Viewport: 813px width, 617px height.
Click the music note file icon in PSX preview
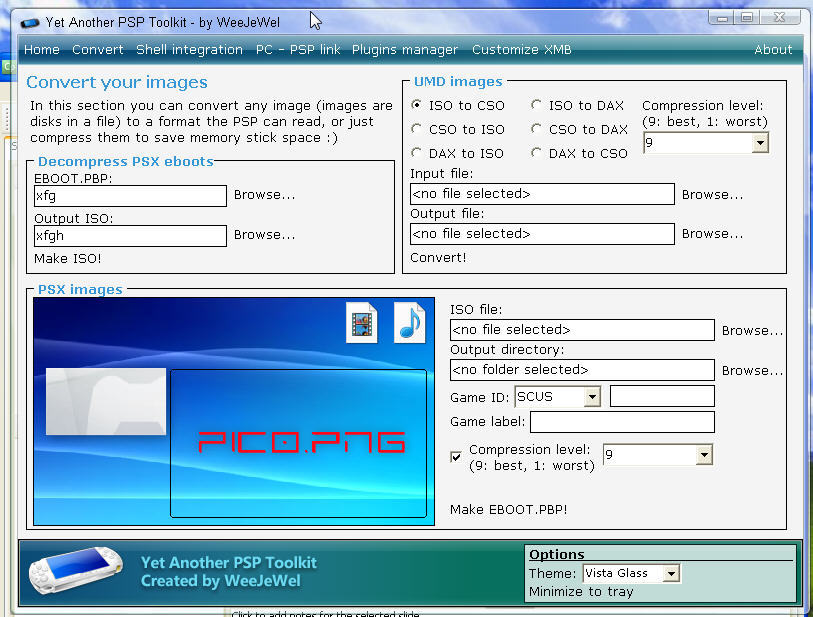coord(409,322)
